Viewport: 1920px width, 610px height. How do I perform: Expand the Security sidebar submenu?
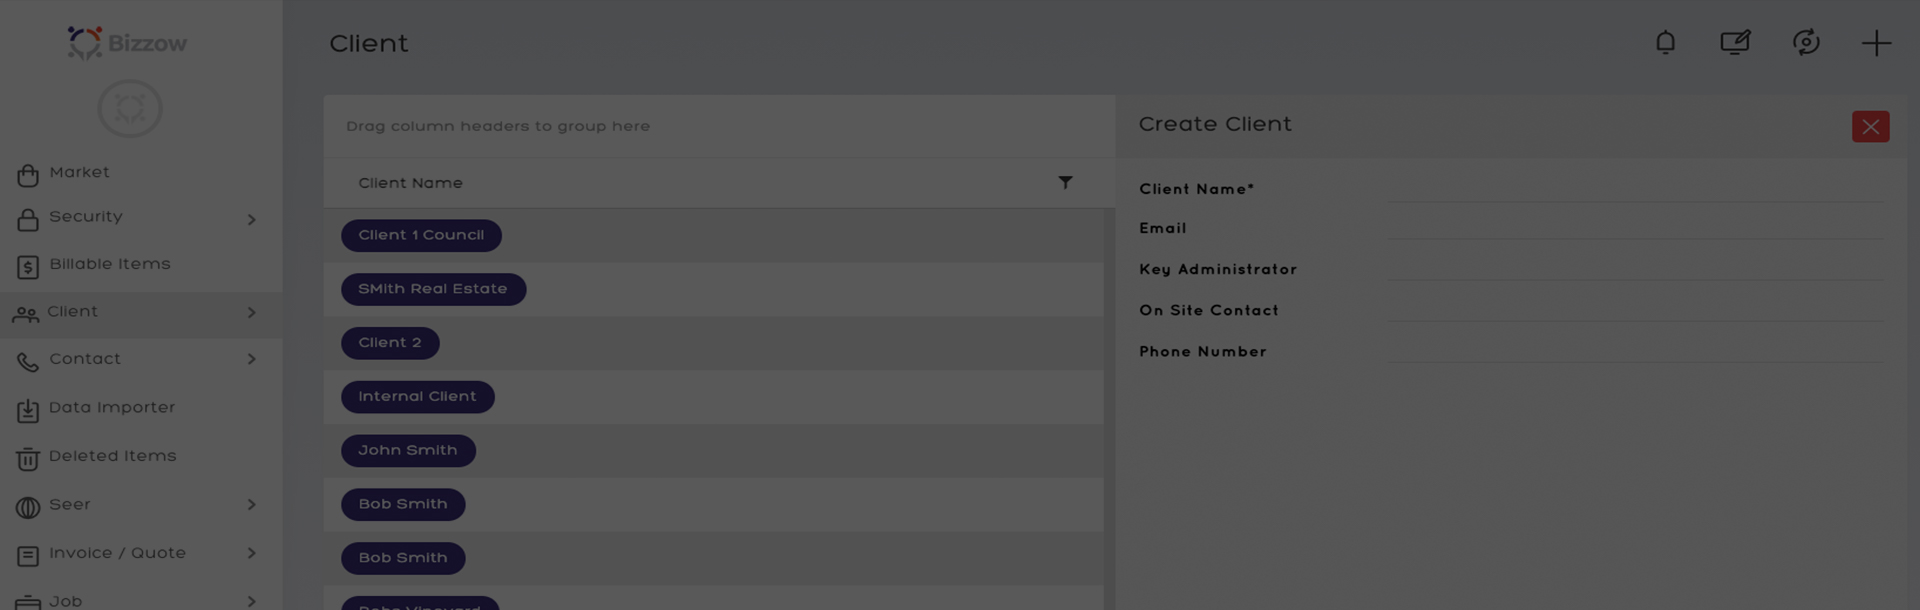[x=251, y=219]
